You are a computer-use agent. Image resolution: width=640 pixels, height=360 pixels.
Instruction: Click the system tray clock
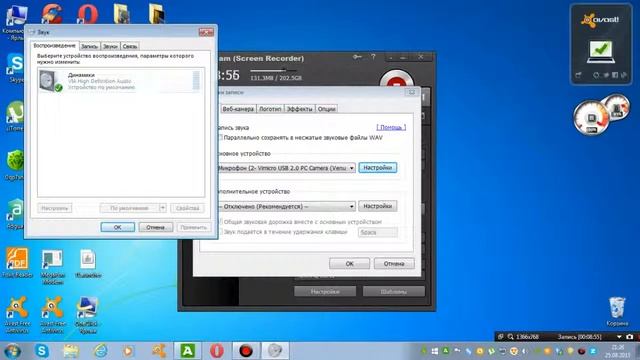tap(618, 351)
